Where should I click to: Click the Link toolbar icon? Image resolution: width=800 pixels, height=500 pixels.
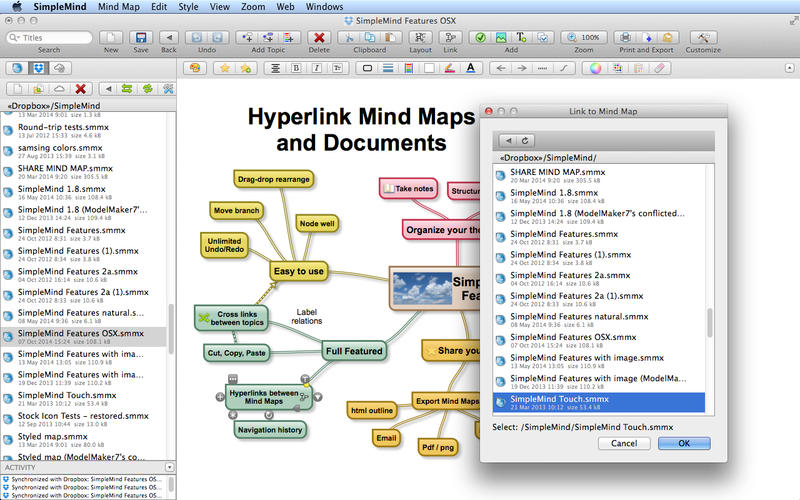449,38
